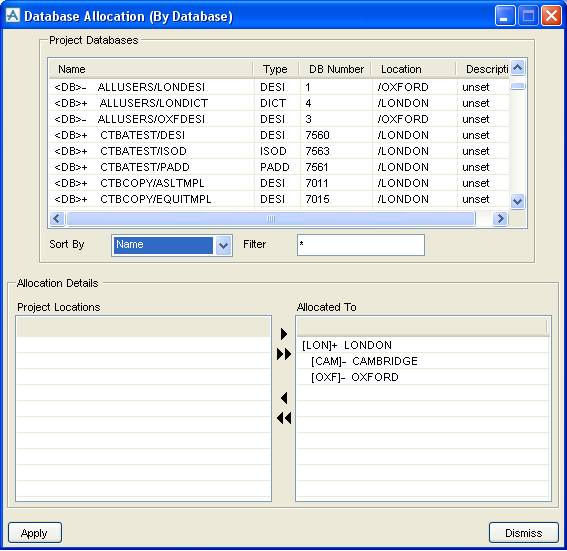Click the DB Number column header

(336, 69)
